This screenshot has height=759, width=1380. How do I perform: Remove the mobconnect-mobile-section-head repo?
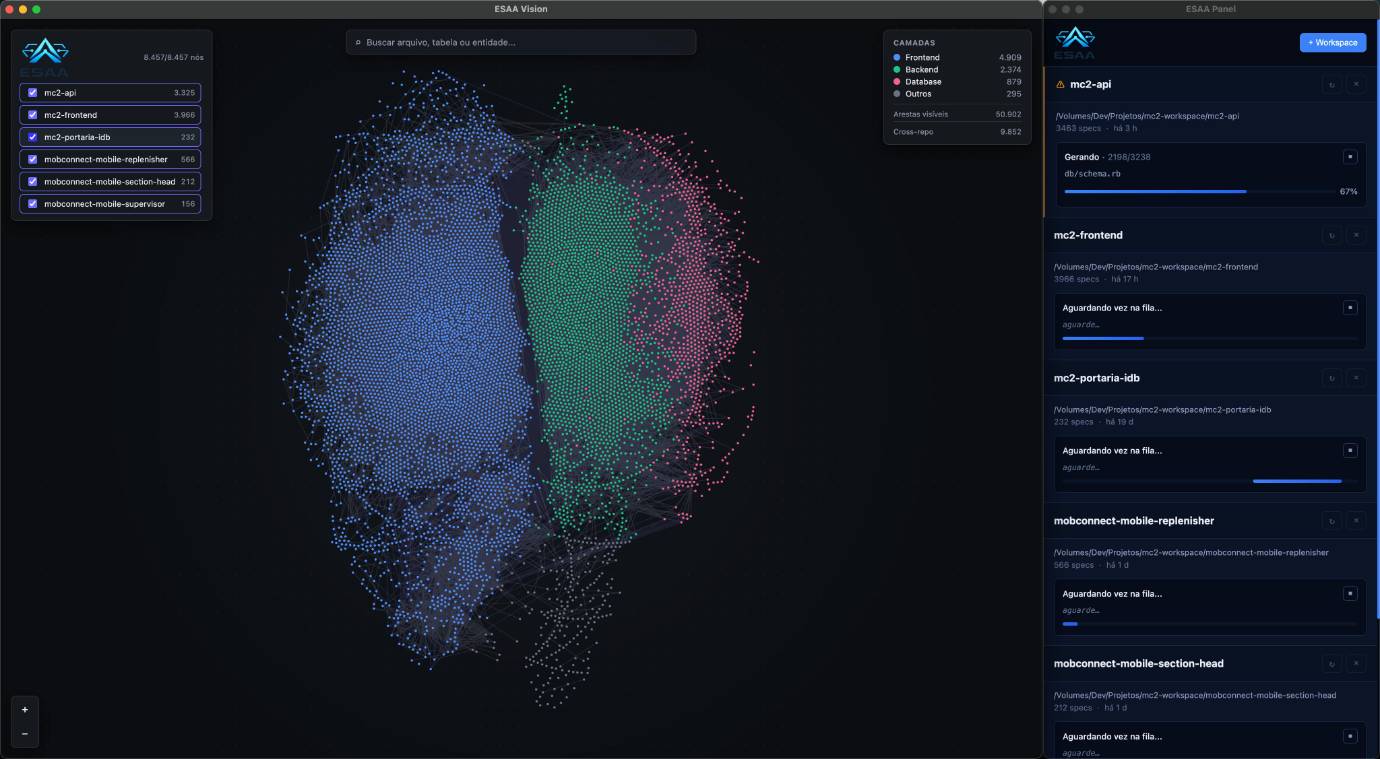[x=1356, y=664]
